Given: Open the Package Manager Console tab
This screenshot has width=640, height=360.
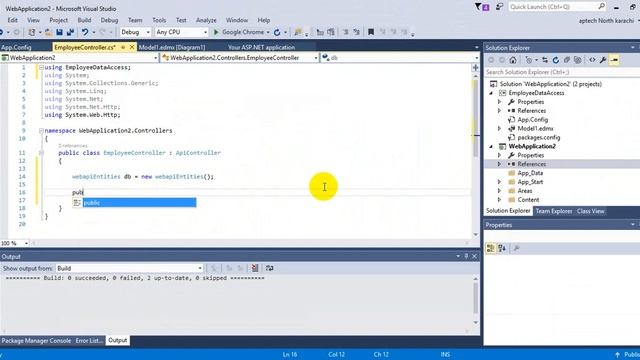Looking at the screenshot, I should (x=36, y=340).
